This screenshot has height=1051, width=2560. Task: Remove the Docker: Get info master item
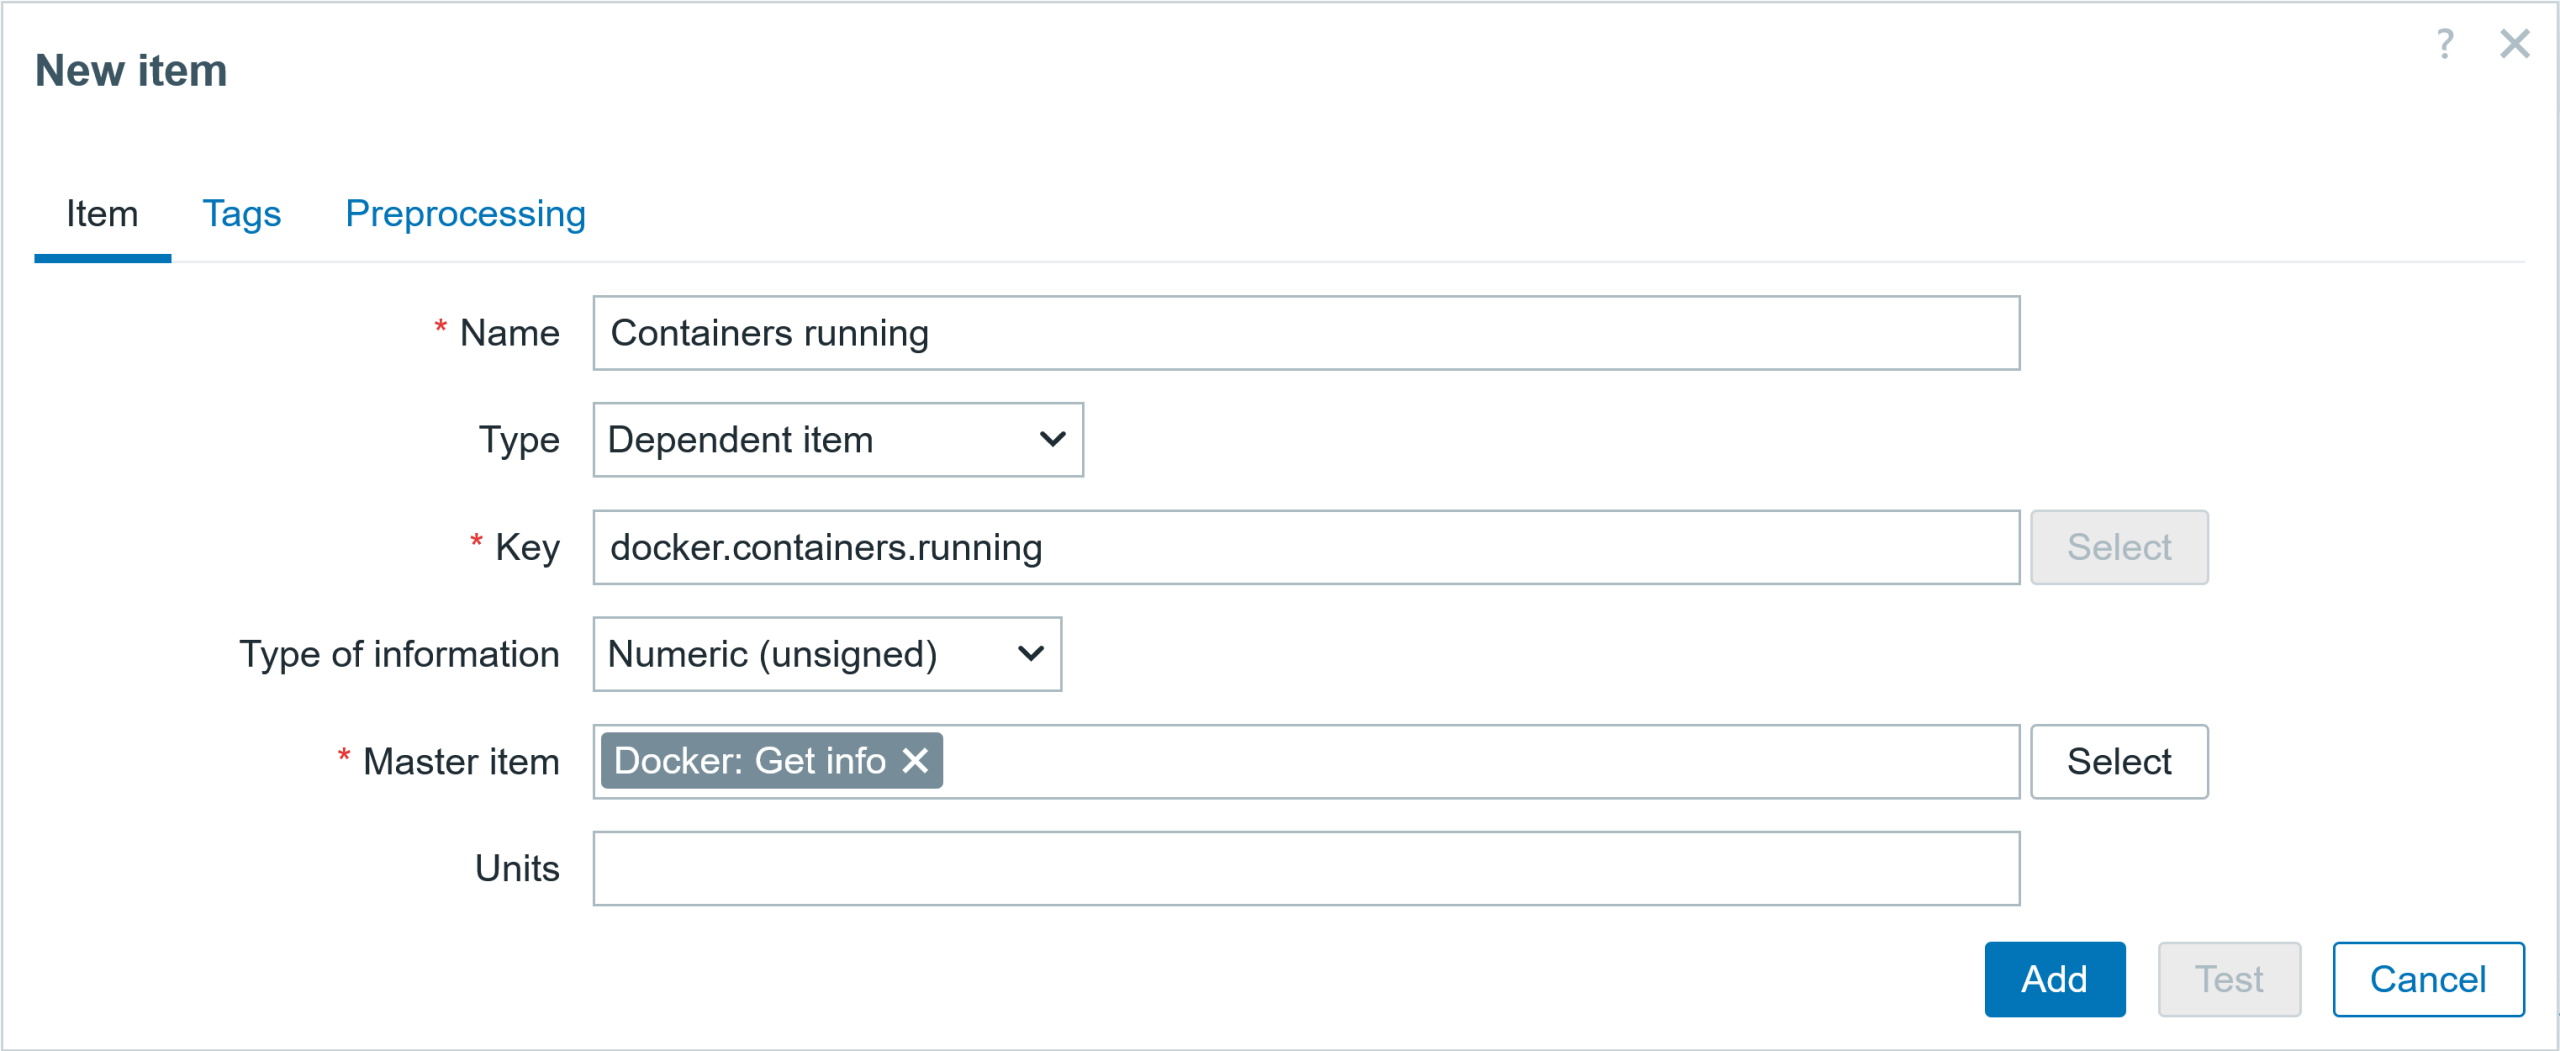tap(915, 761)
